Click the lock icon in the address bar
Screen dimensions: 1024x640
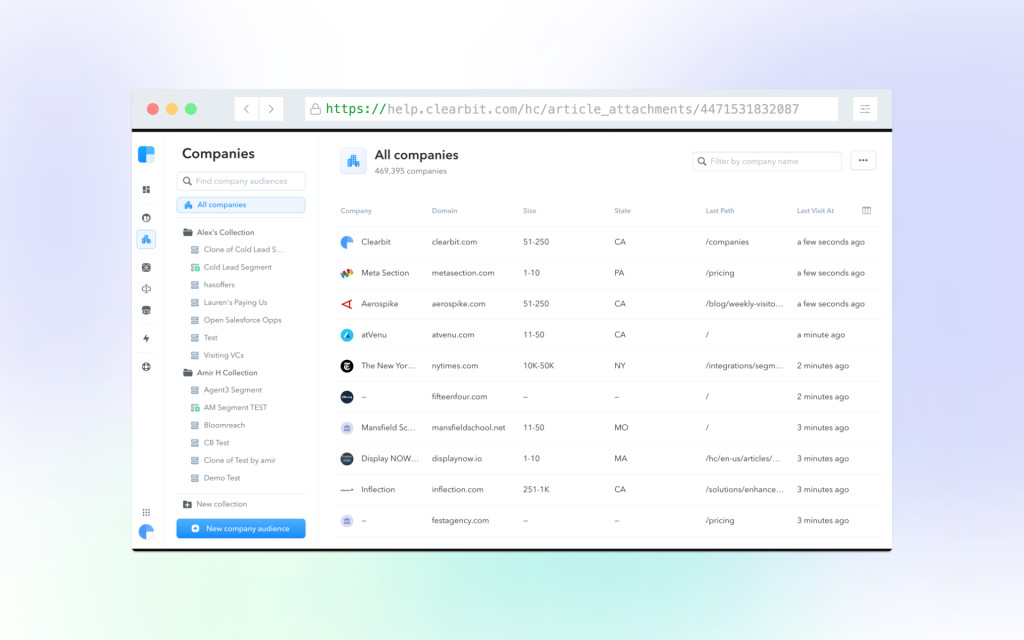click(315, 109)
